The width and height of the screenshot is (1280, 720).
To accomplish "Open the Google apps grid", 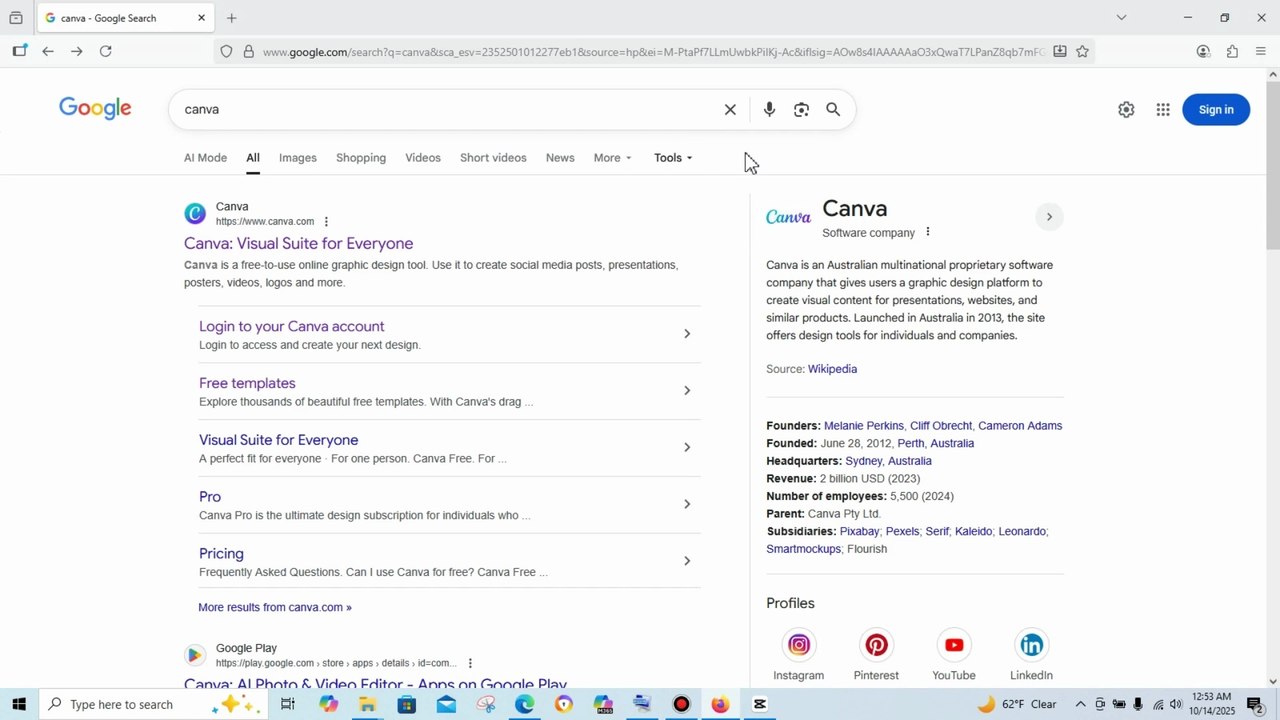I will tap(1163, 110).
